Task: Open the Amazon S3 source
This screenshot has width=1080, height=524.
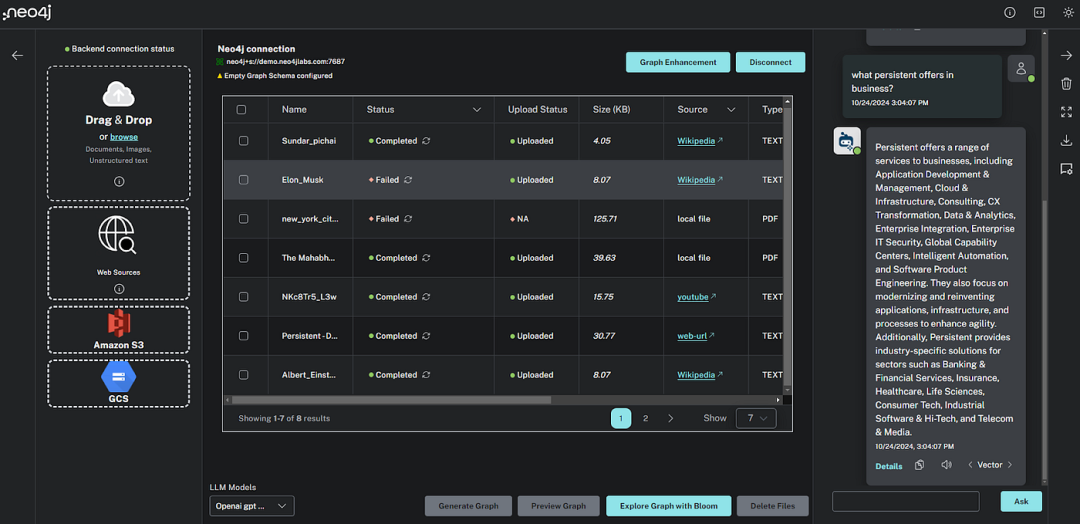Action: click(118, 330)
